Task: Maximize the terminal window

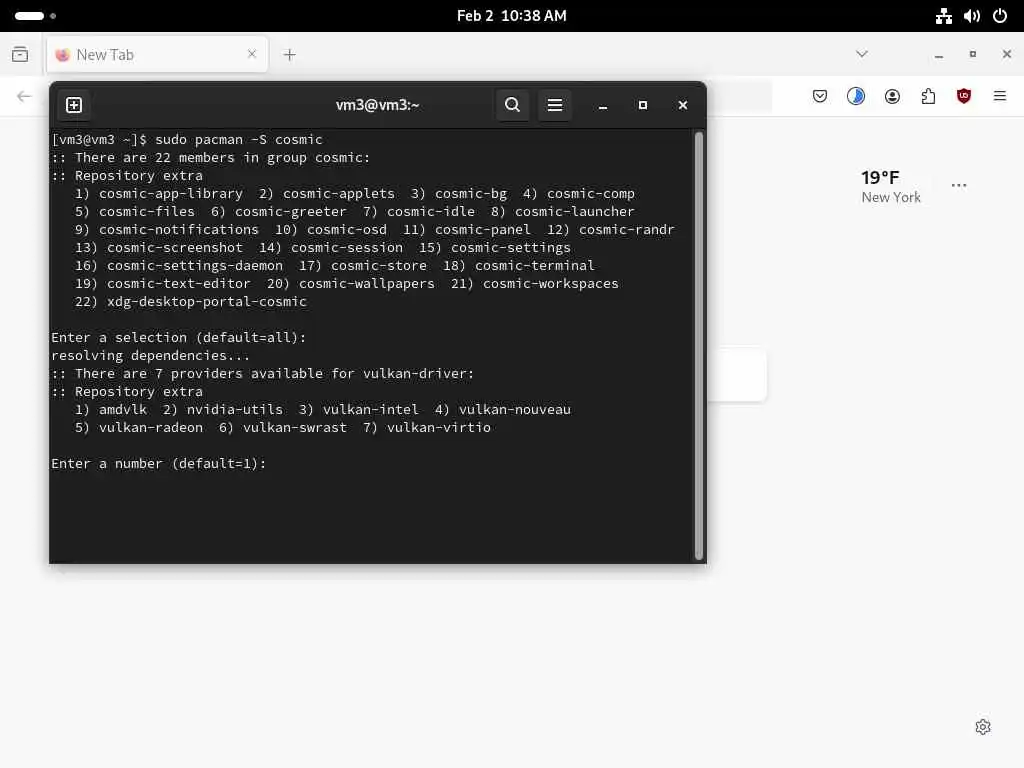Action: click(x=643, y=105)
